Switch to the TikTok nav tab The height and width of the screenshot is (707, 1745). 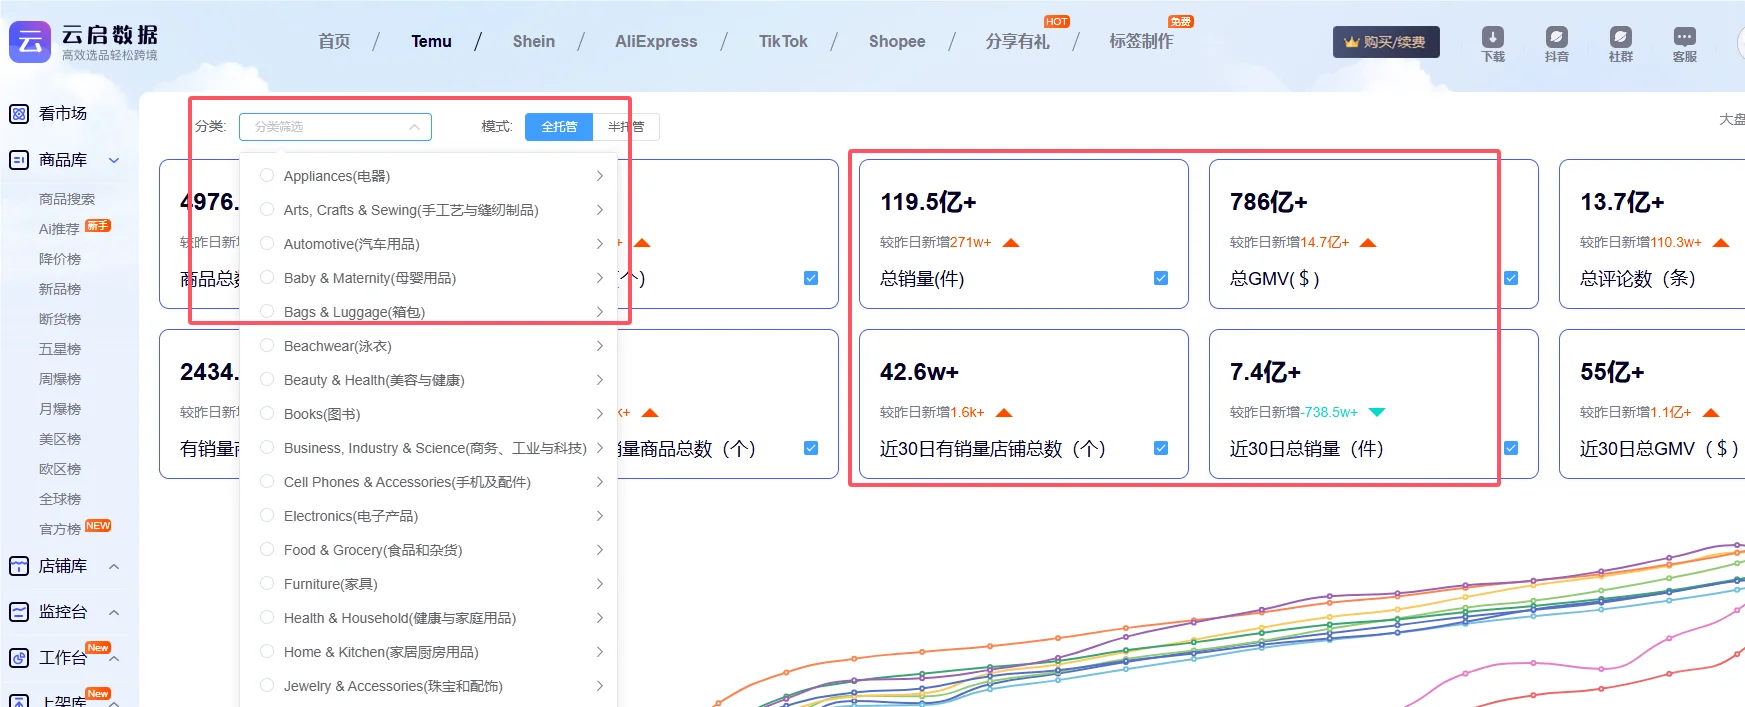(783, 41)
